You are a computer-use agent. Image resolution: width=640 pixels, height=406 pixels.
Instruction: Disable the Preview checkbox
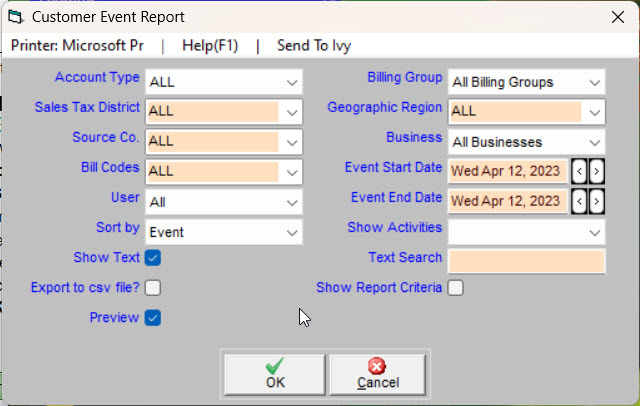[153, 318]
